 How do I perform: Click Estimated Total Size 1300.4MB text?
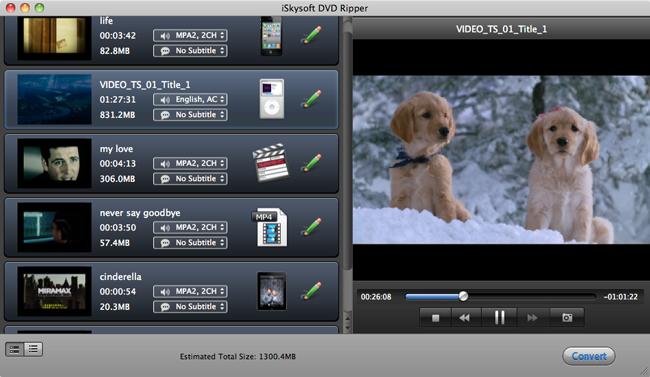click(238, 356)
